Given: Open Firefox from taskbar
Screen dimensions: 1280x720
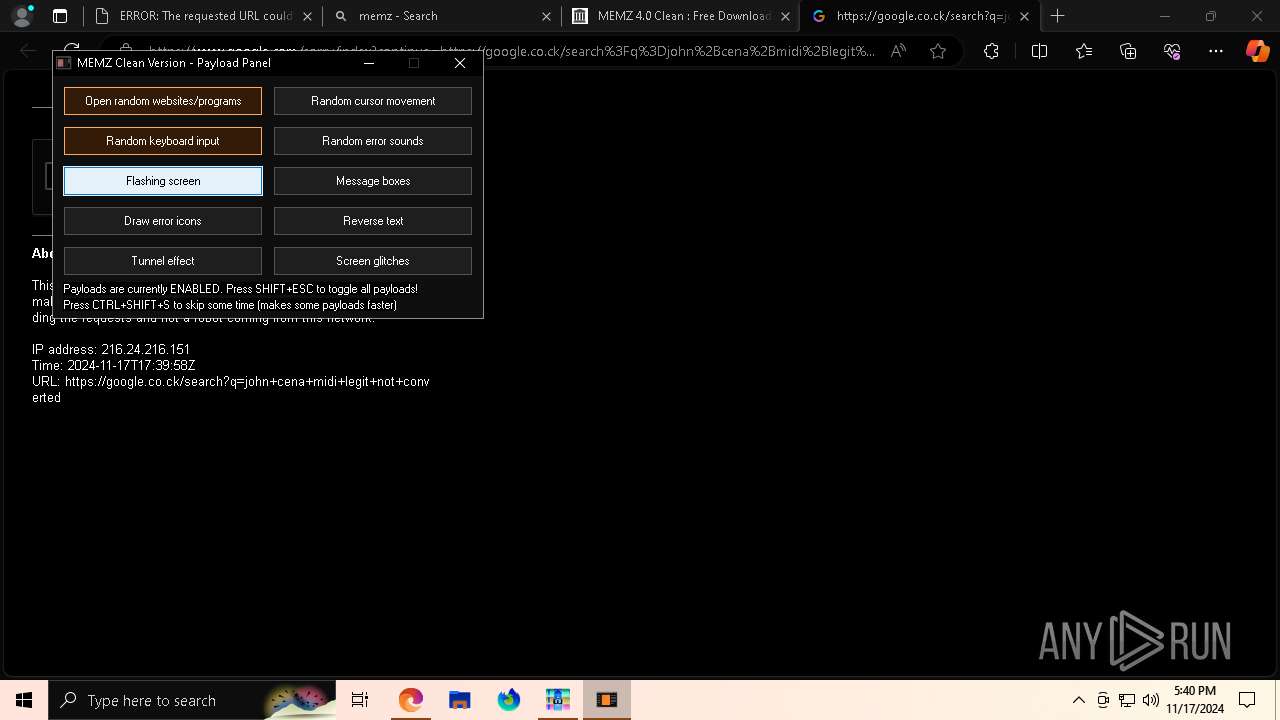Looking at the screenshot, I should (x=508, y=700).
